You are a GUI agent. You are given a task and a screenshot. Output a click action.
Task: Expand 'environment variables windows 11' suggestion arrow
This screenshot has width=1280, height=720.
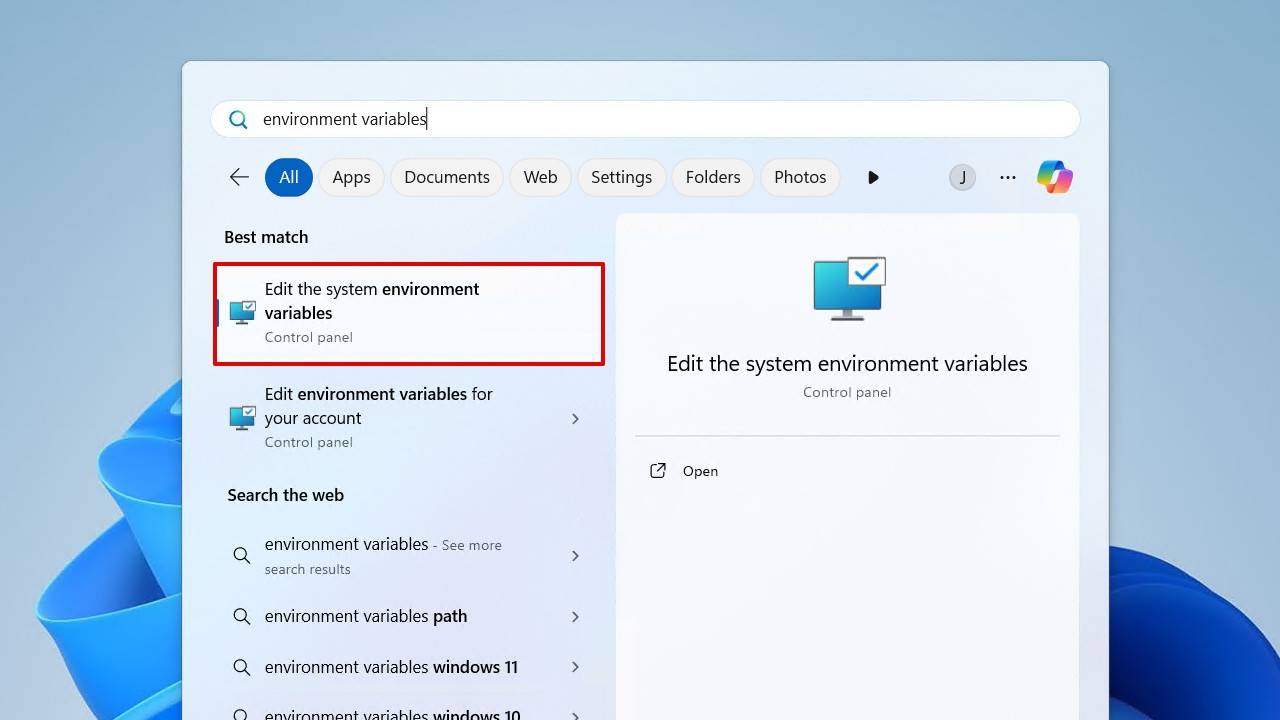point(575,667)
